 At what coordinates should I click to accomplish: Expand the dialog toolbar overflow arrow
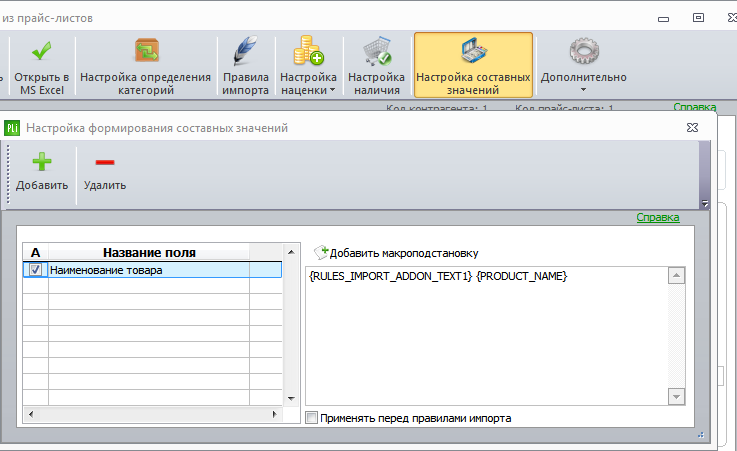coord(705,203)
